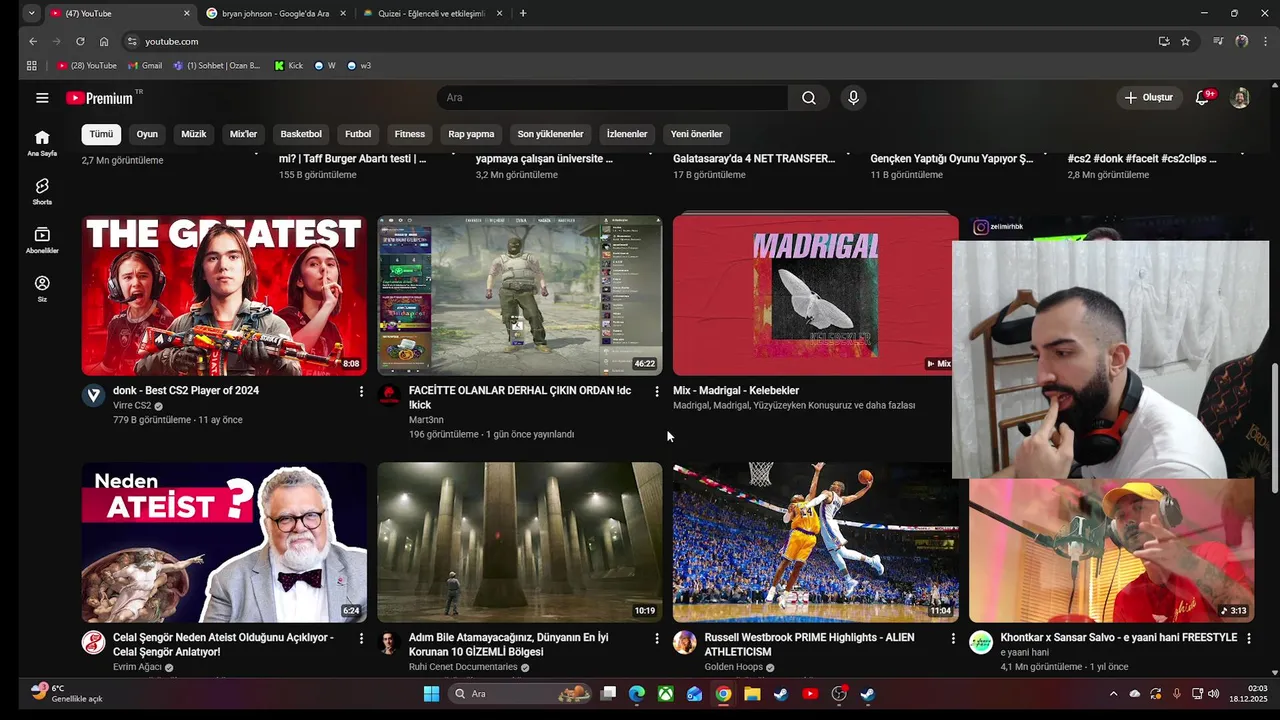Focus the YouTube Ara search box
The image size is (1280, 720).
click(612, 98)
